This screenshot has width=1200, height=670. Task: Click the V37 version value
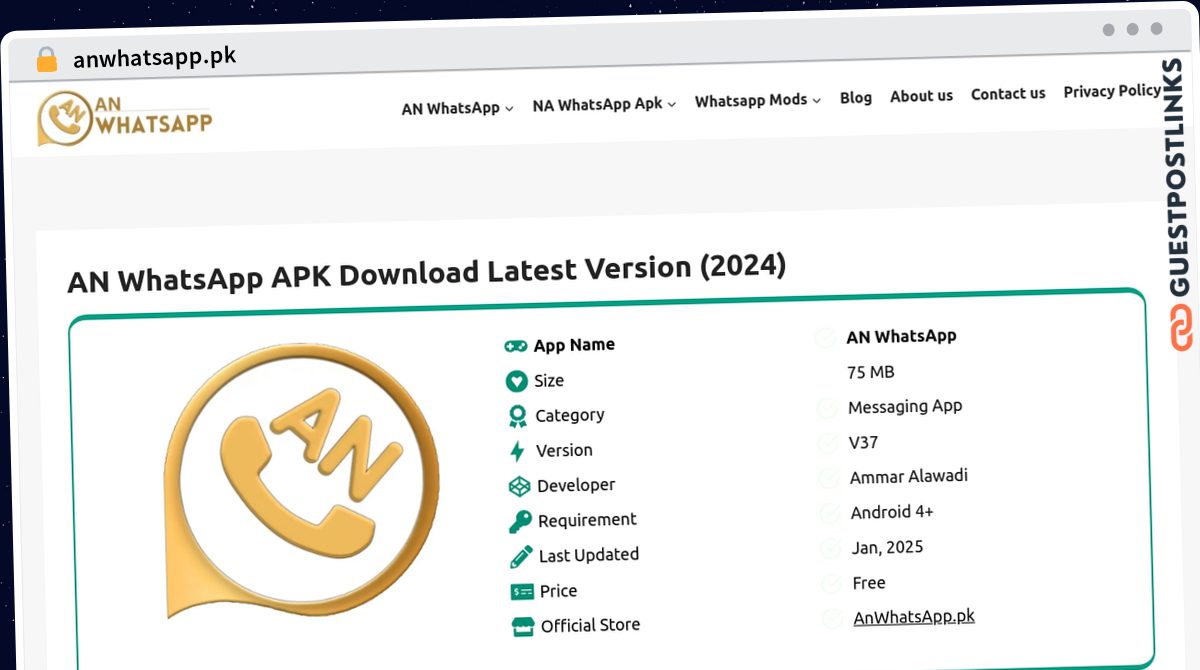click(863, 442)
